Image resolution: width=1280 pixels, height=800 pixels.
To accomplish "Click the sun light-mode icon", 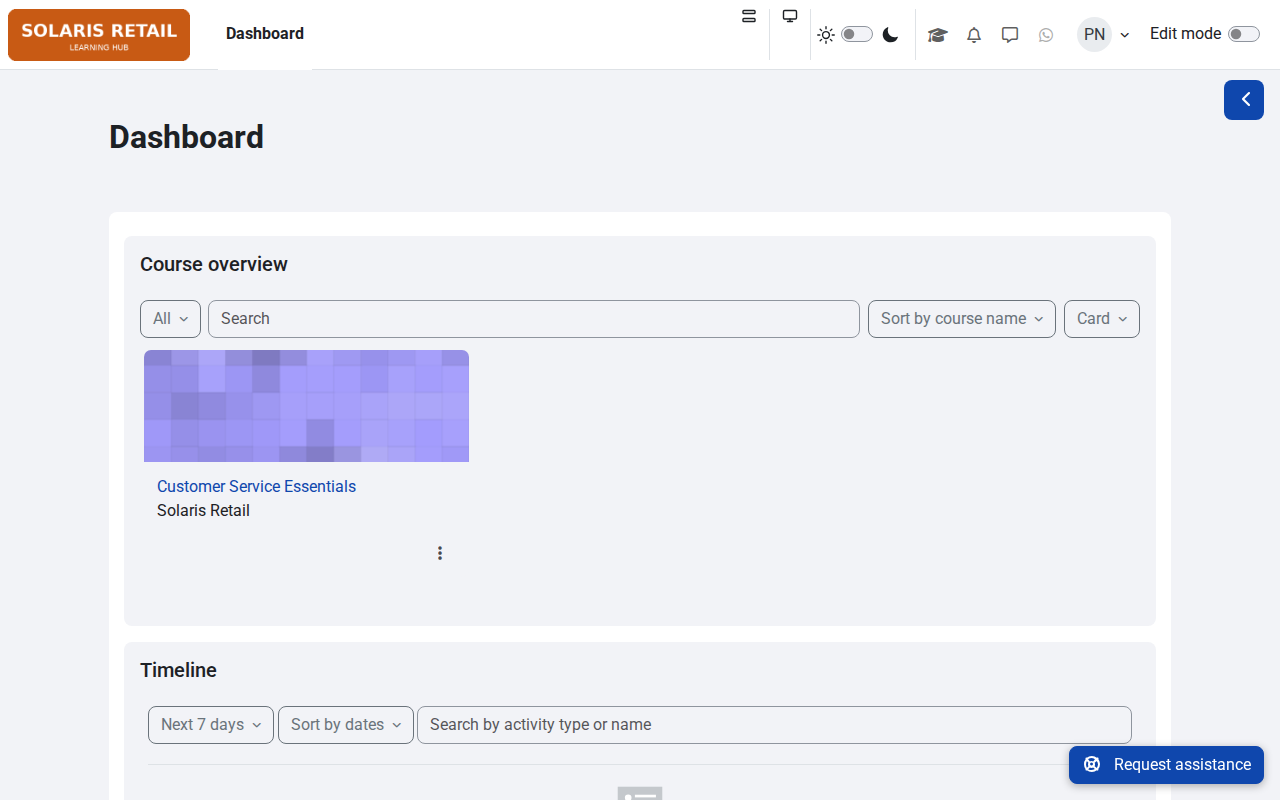I will tap(826, 35).
